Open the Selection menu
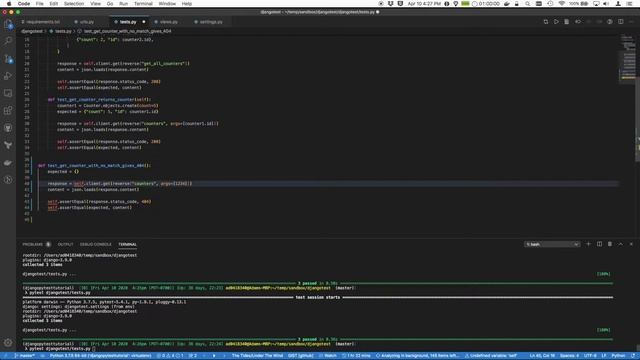 (74, 4)
